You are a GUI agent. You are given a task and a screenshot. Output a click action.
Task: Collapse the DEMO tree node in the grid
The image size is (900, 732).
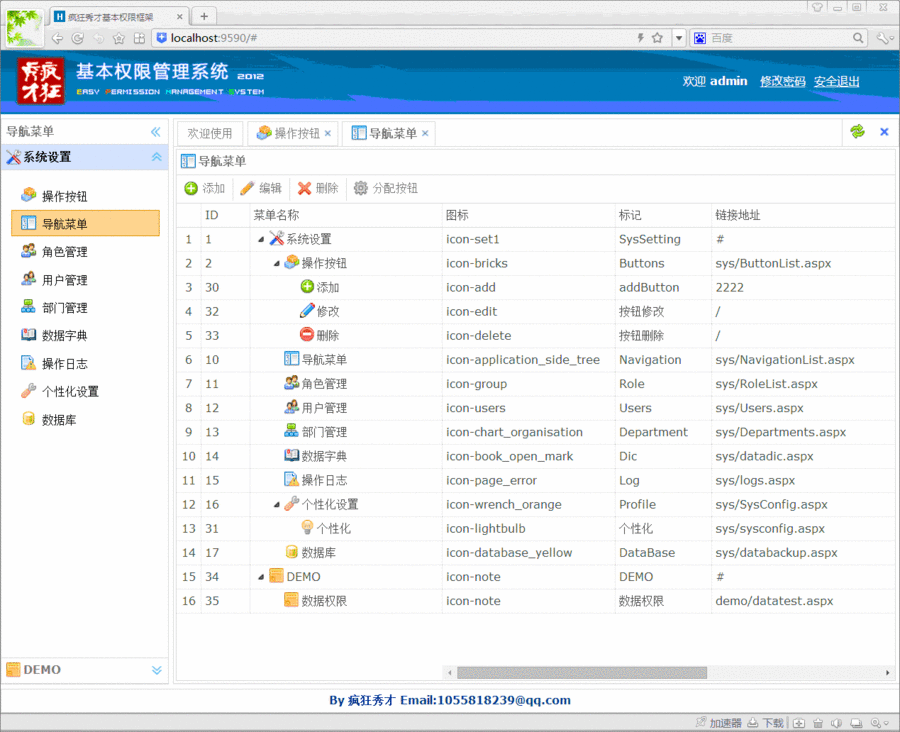(261, 577)
